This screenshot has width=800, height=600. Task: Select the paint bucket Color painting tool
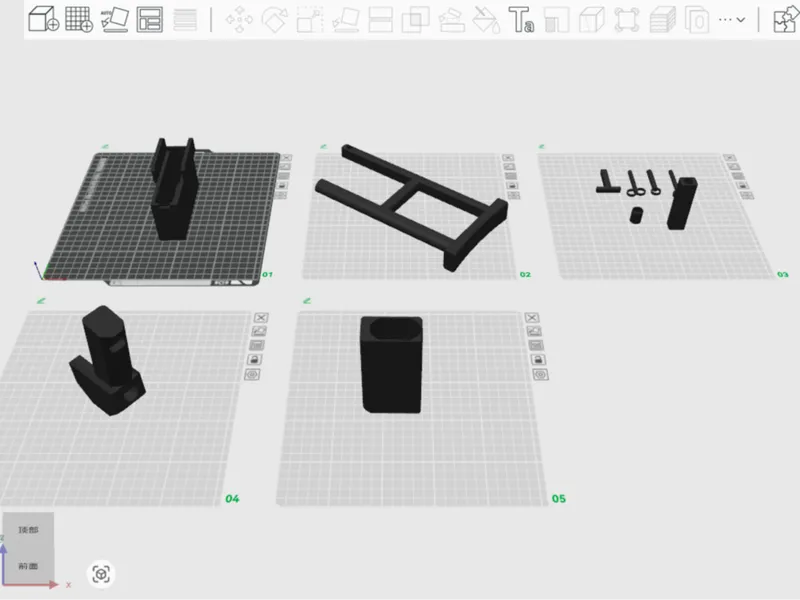click(486, 19)
